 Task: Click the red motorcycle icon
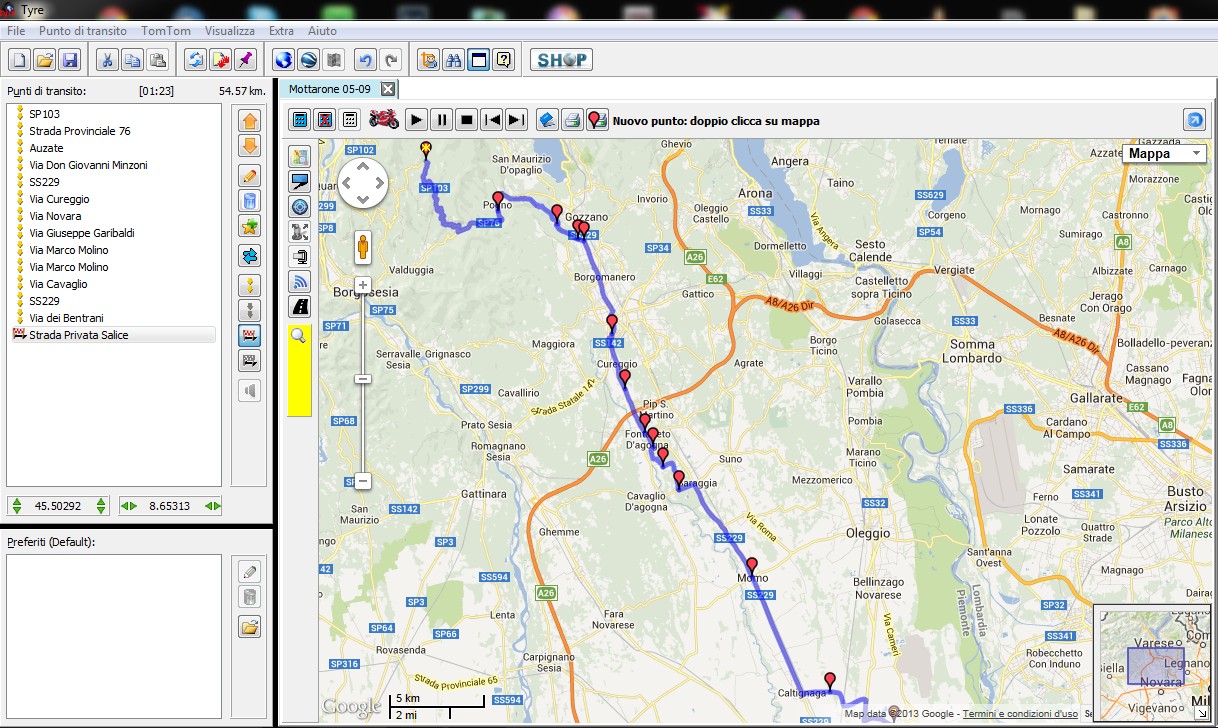(384, 120)
